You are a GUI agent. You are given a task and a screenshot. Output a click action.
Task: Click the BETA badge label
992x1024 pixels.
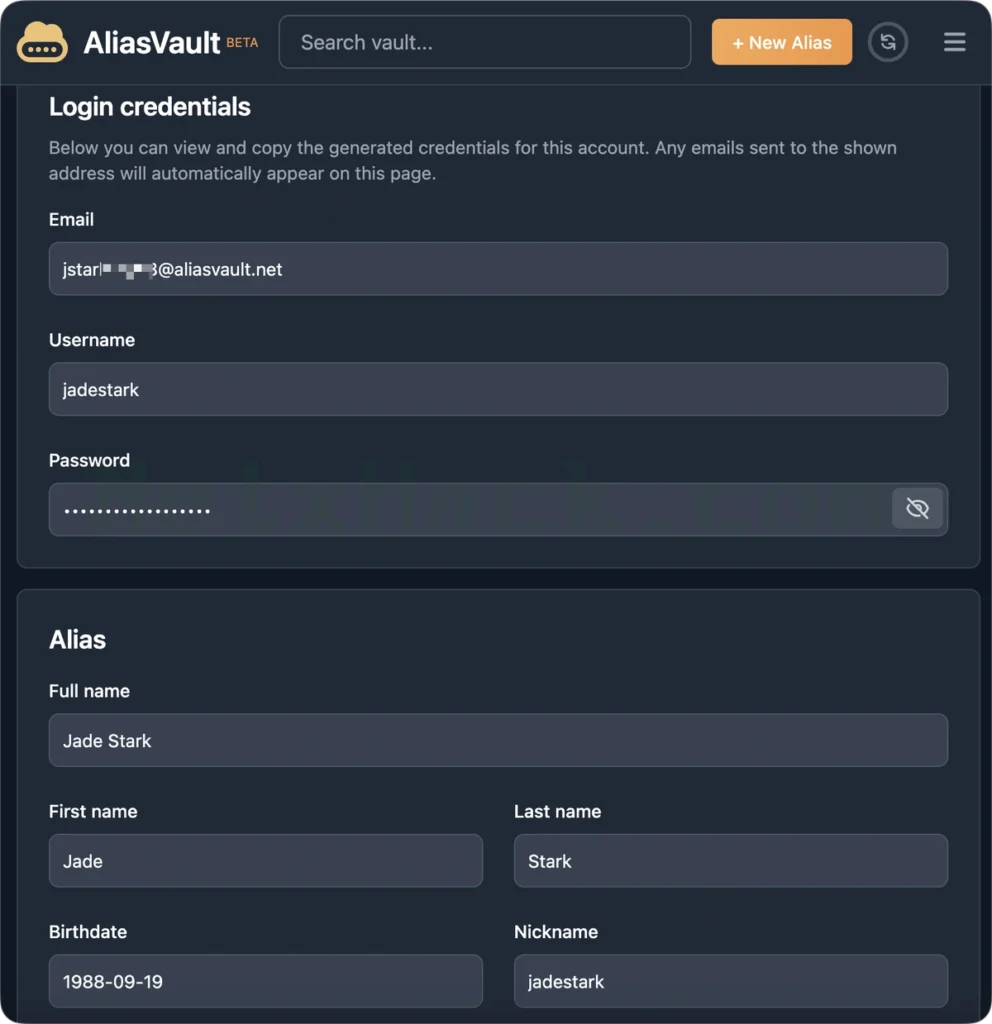242,42
